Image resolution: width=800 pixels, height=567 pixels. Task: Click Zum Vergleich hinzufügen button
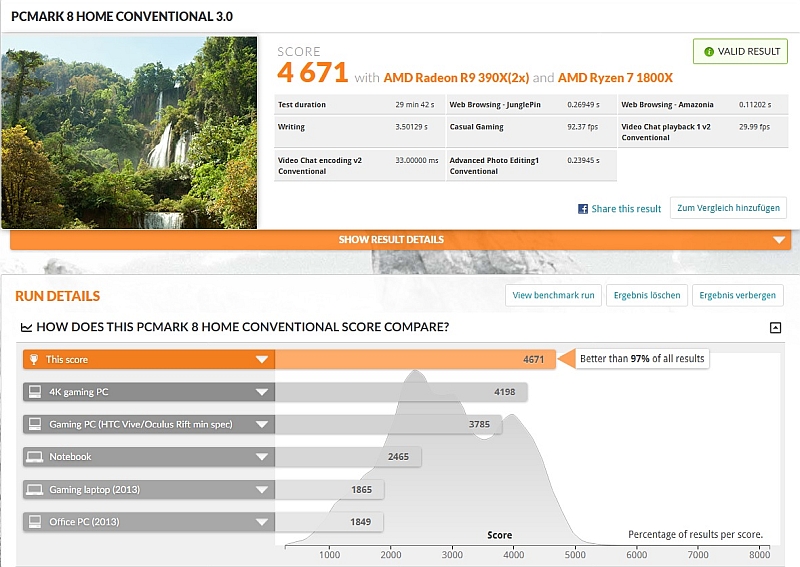tap(728, 208)
